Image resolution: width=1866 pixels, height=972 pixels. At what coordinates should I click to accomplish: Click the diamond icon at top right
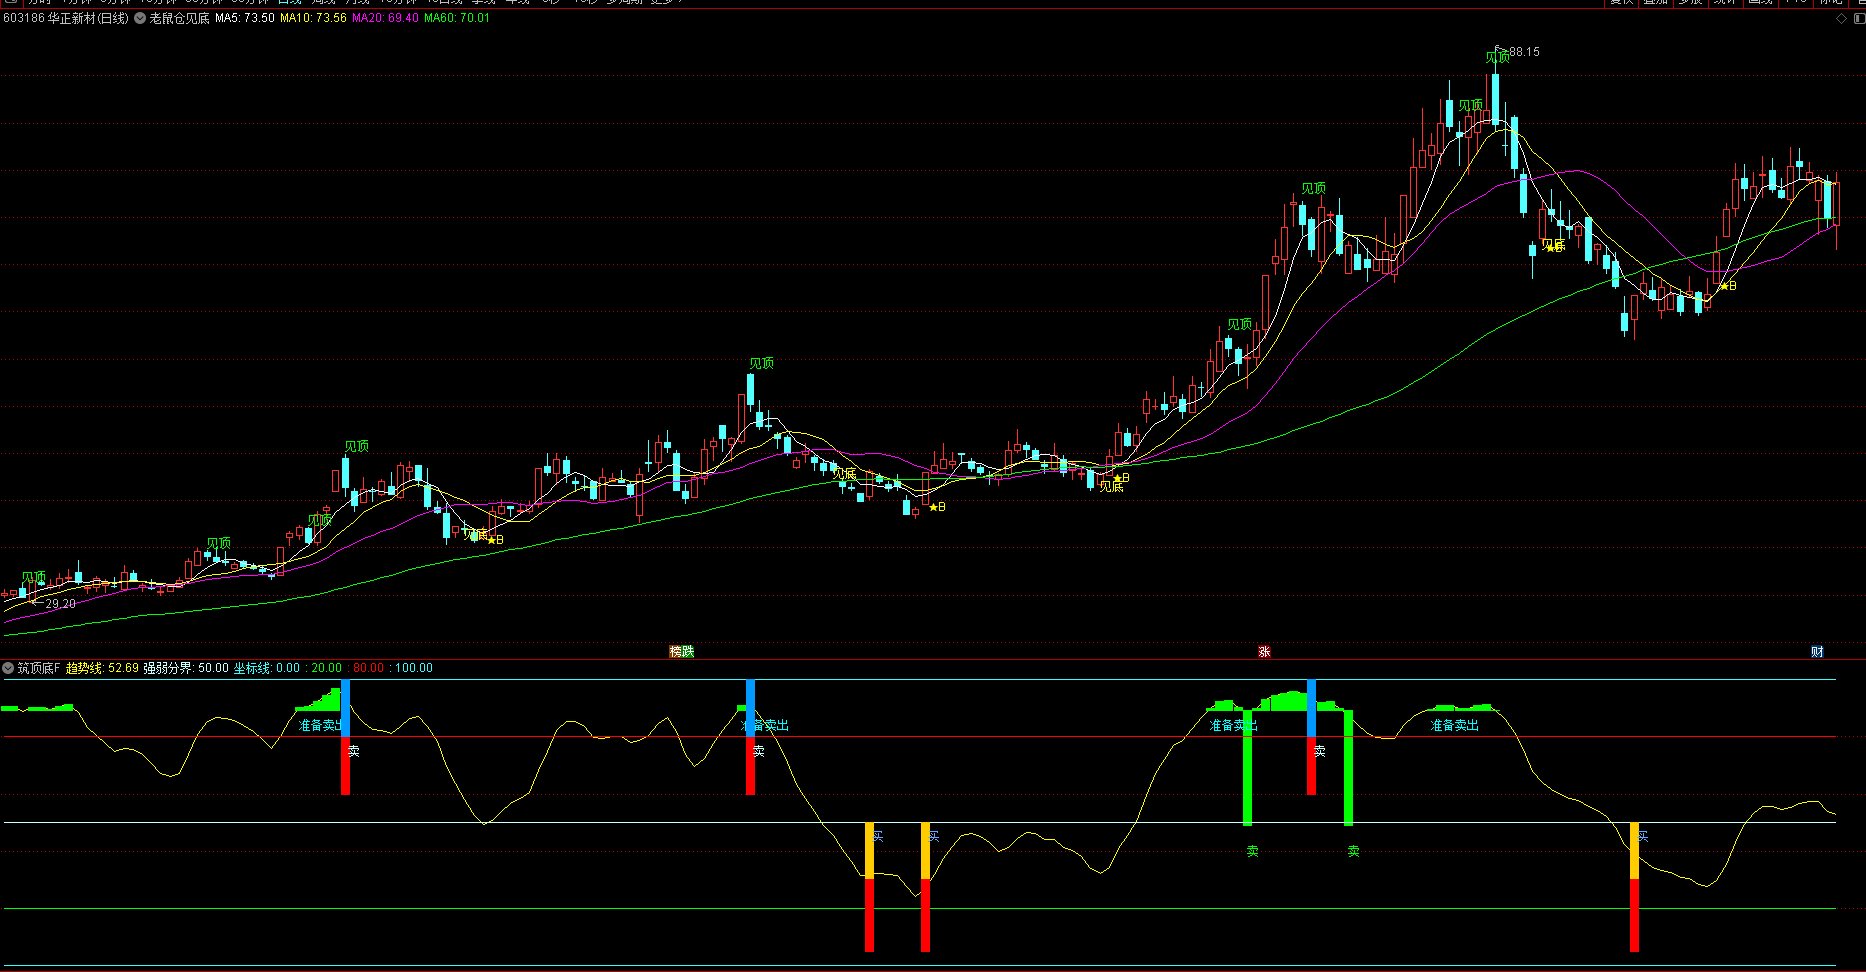point(1842,19)
